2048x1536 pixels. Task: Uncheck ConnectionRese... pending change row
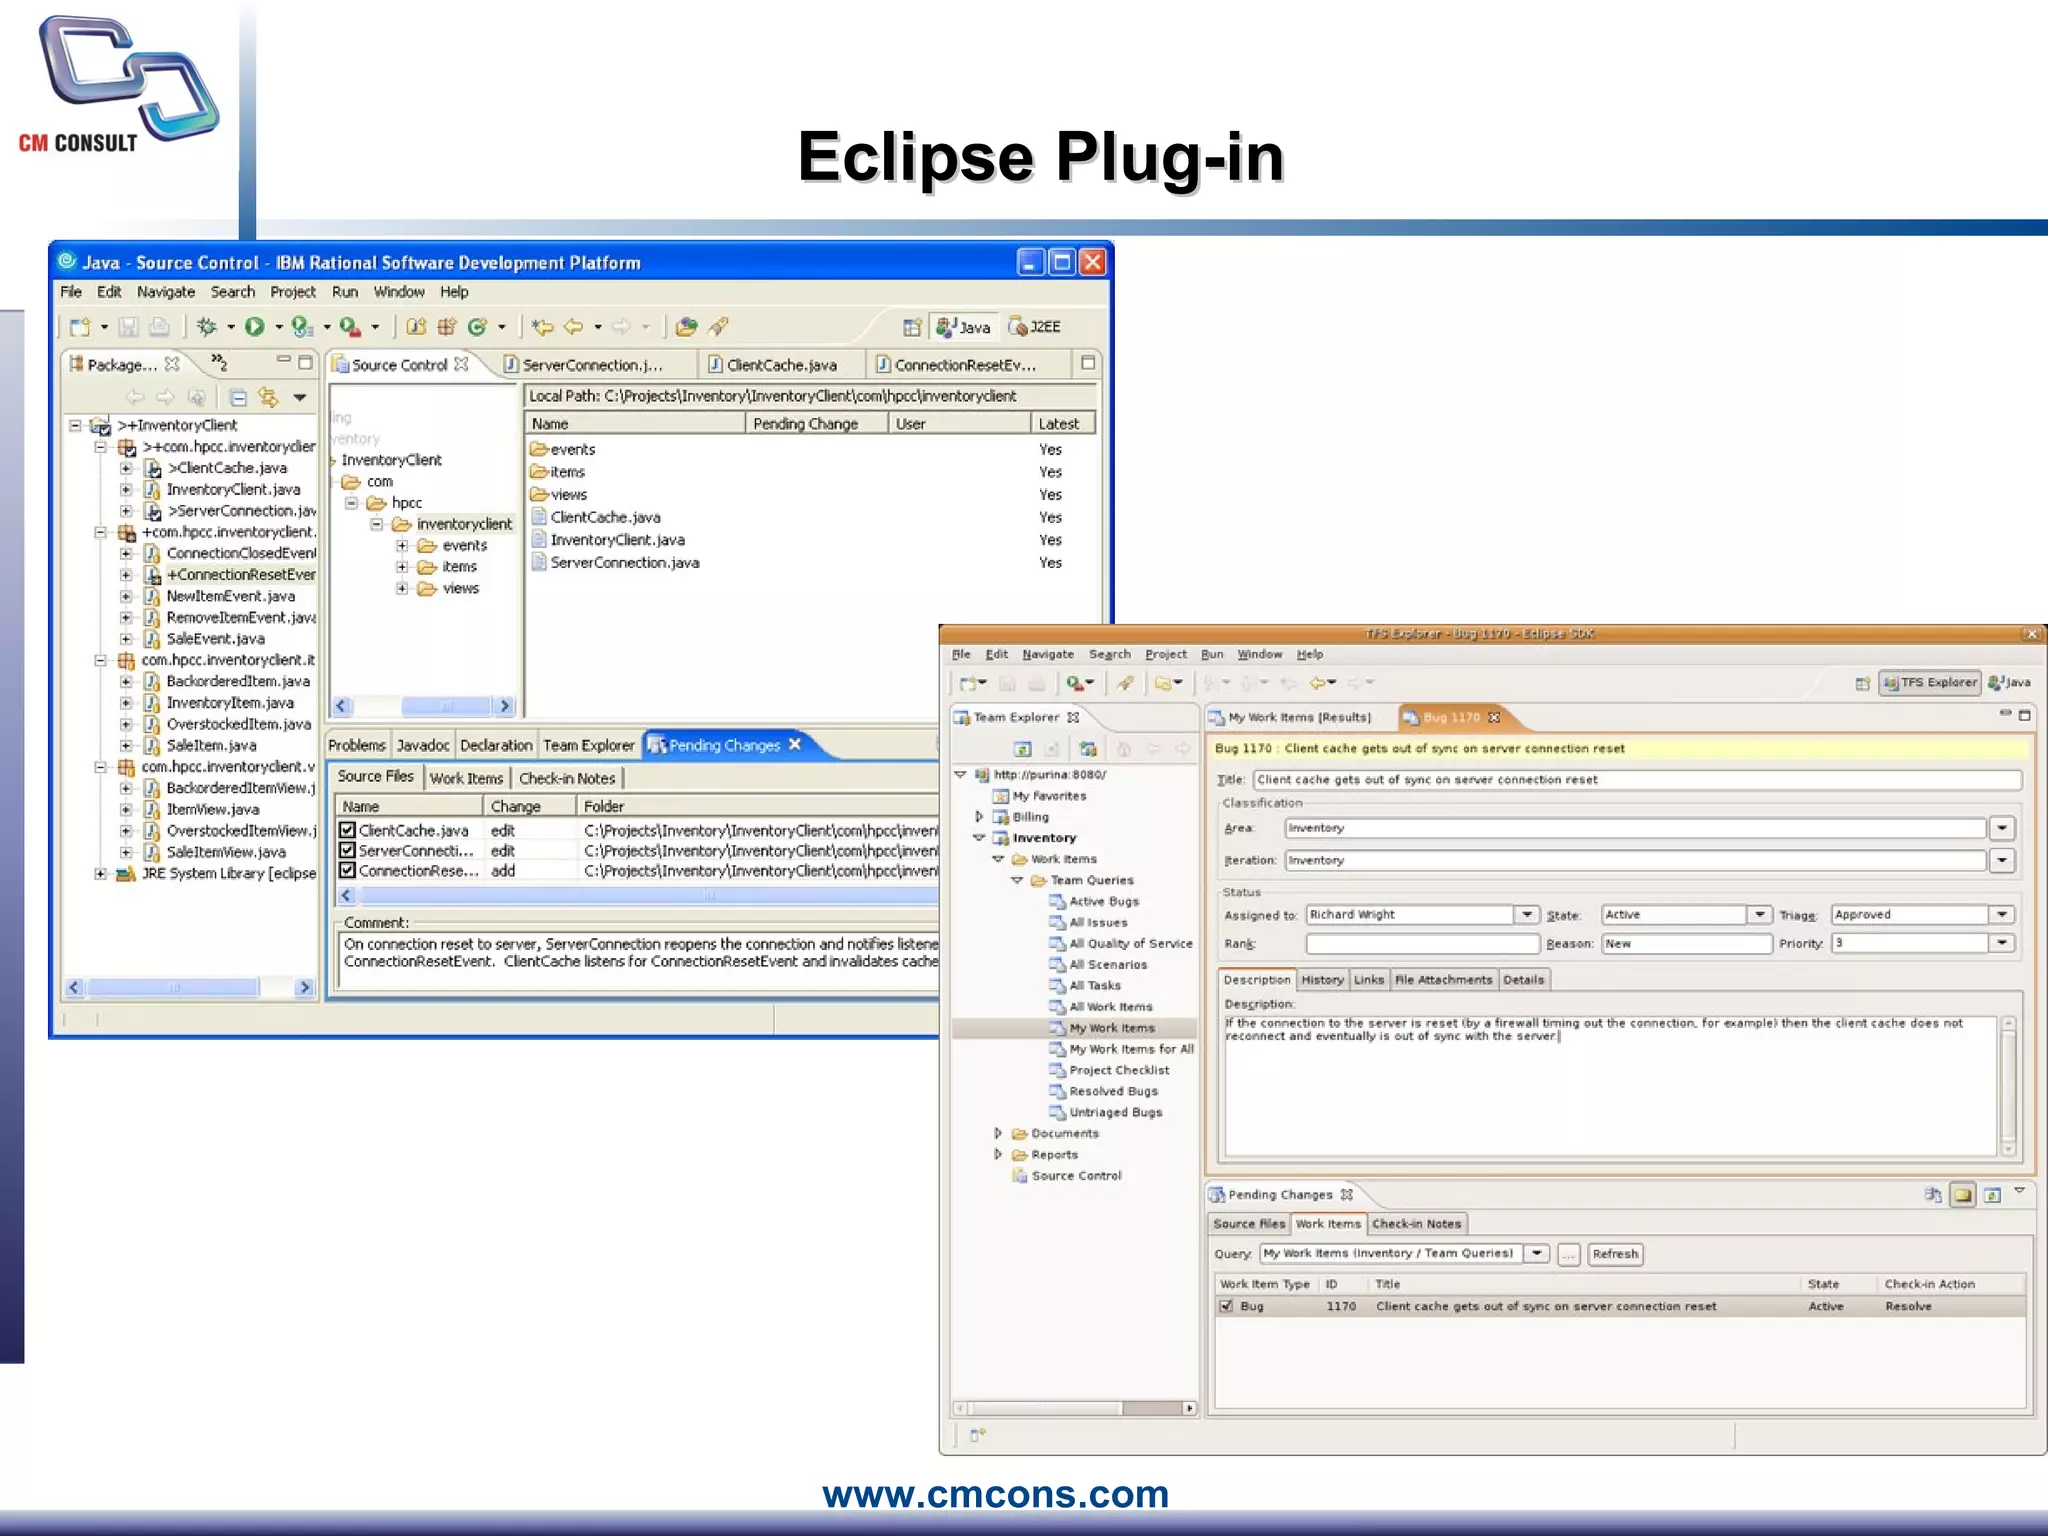coord(347,870)
